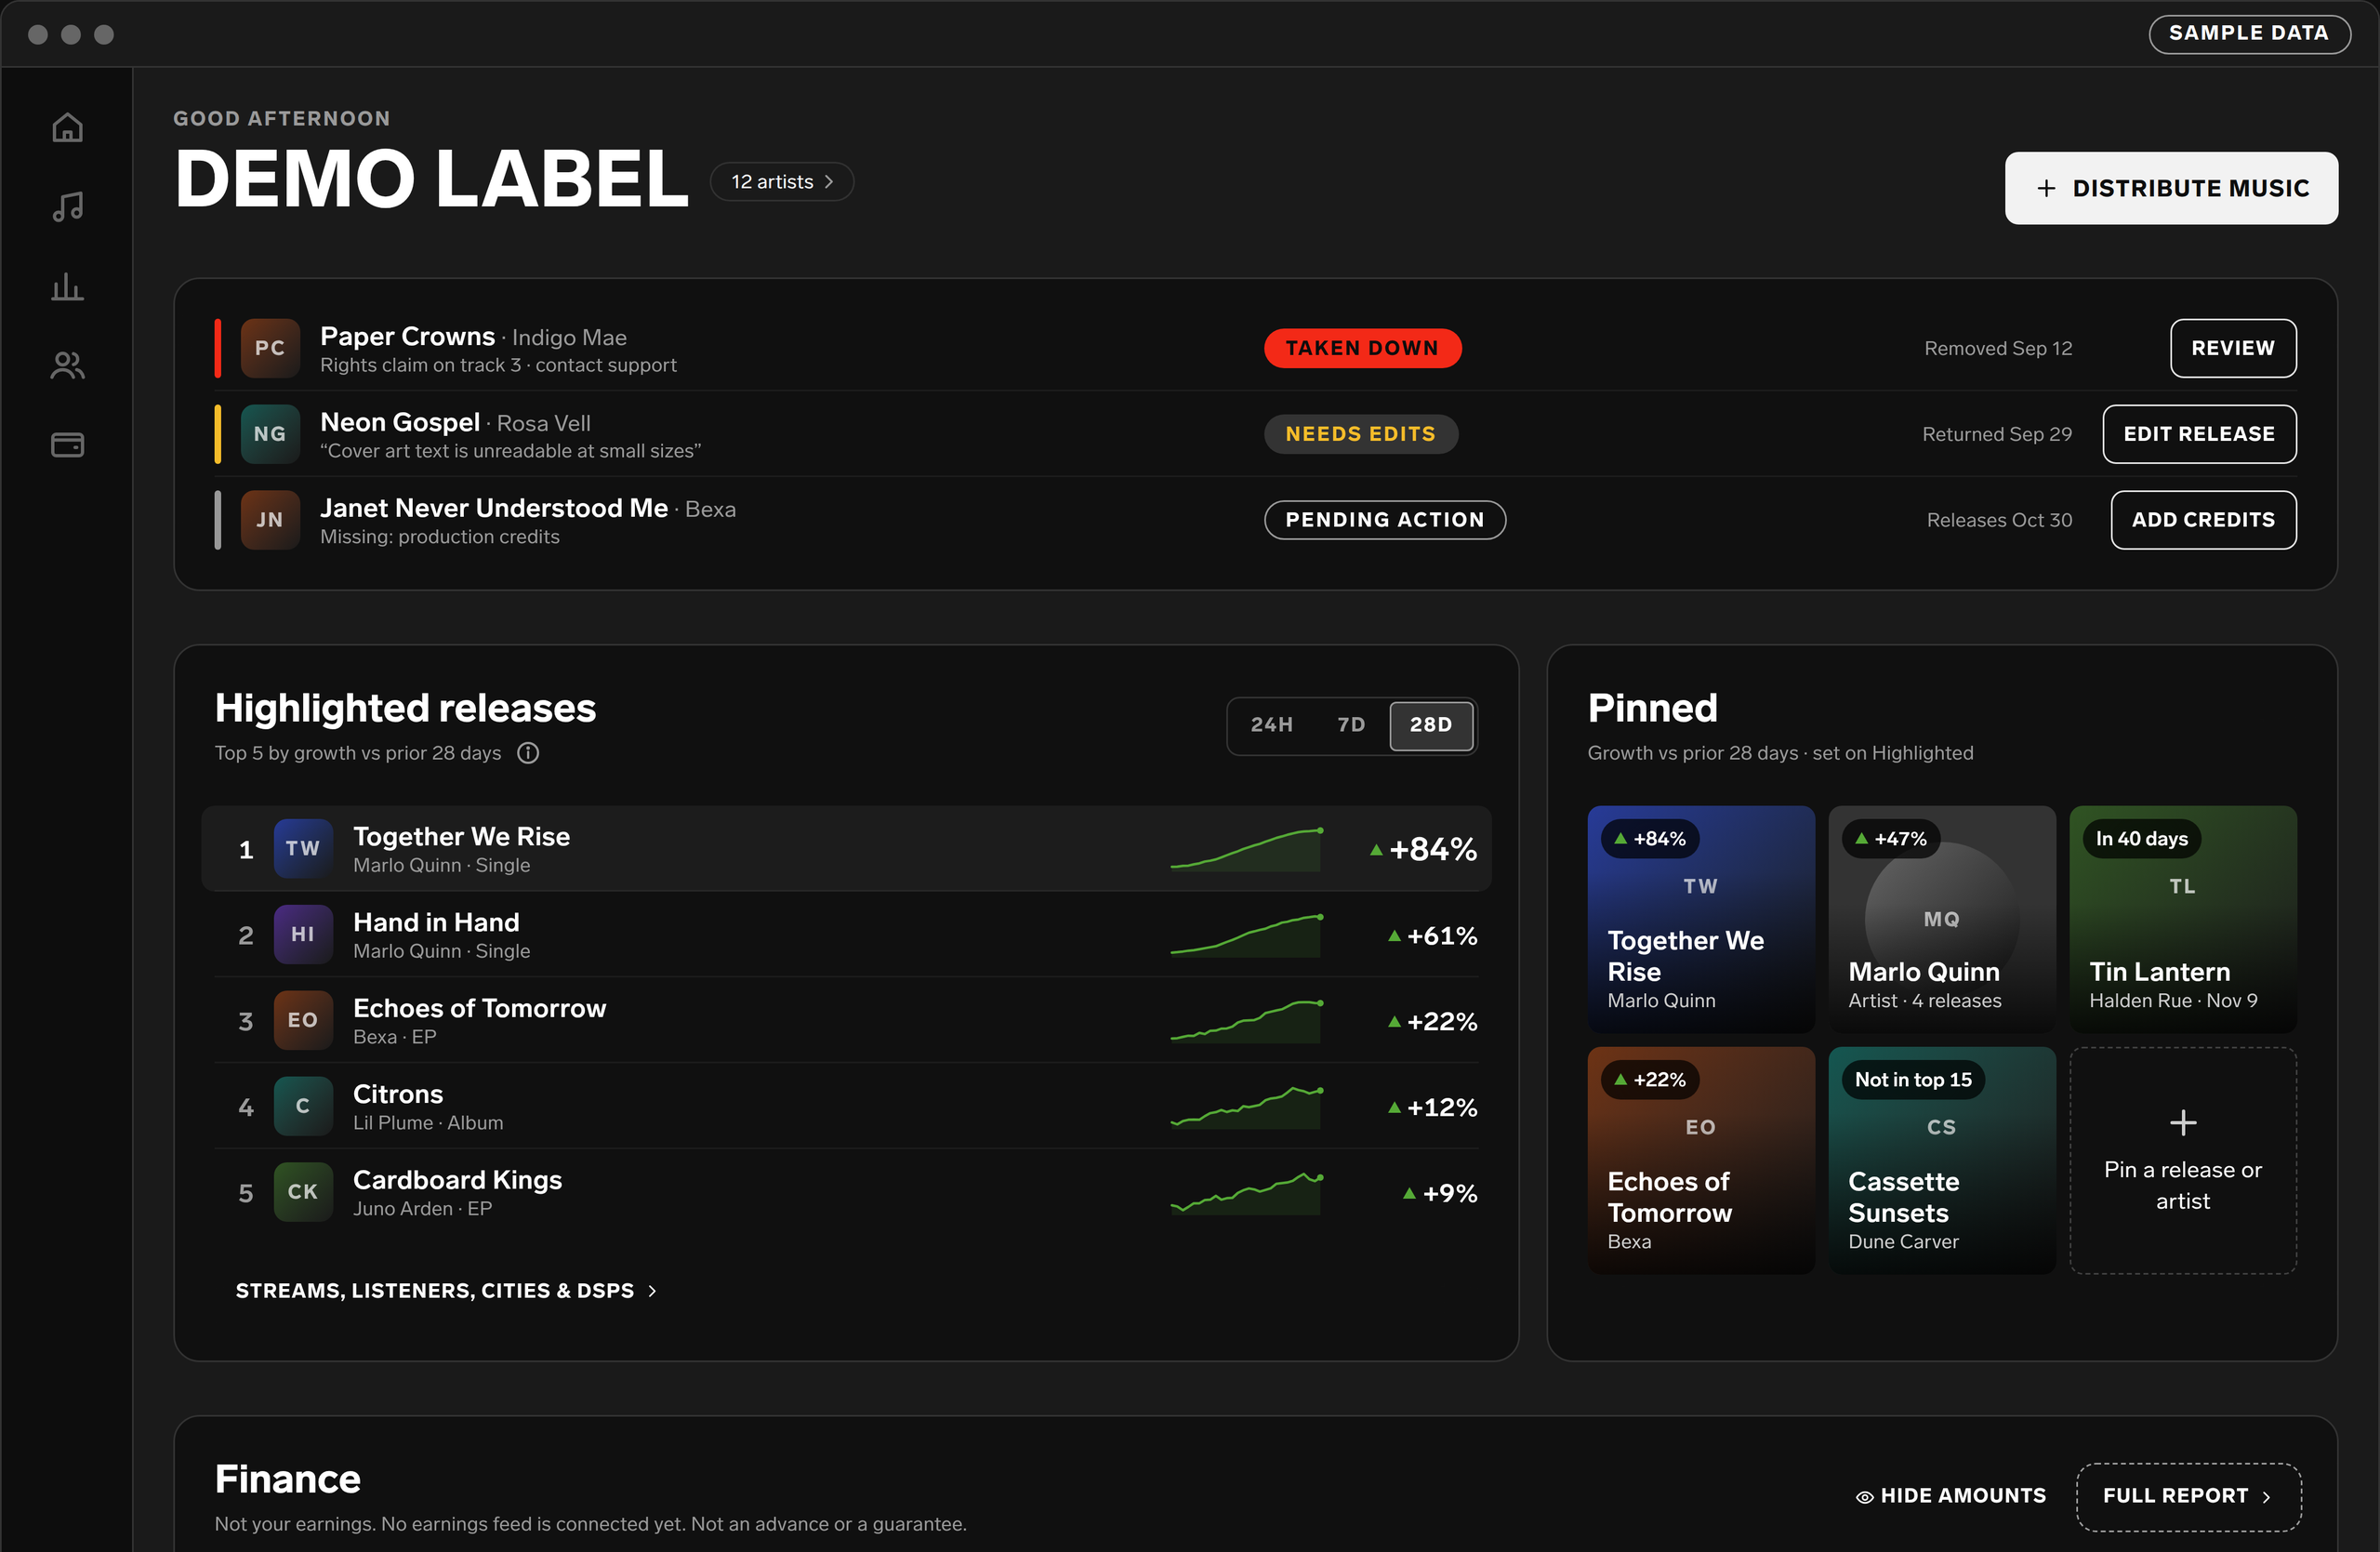Open pinned Together We Rise card
The height and width of the screenshot is (1552, 2380).
1700,919
